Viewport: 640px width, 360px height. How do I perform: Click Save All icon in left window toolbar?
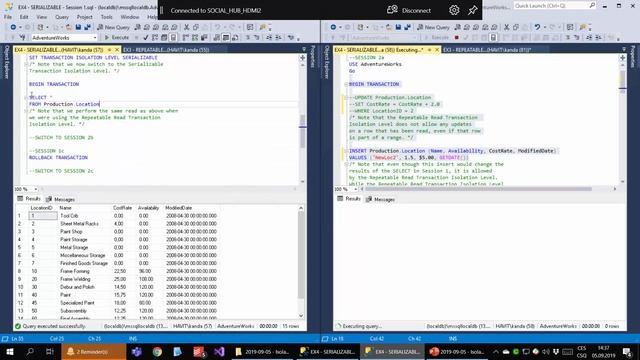point(87,27)
